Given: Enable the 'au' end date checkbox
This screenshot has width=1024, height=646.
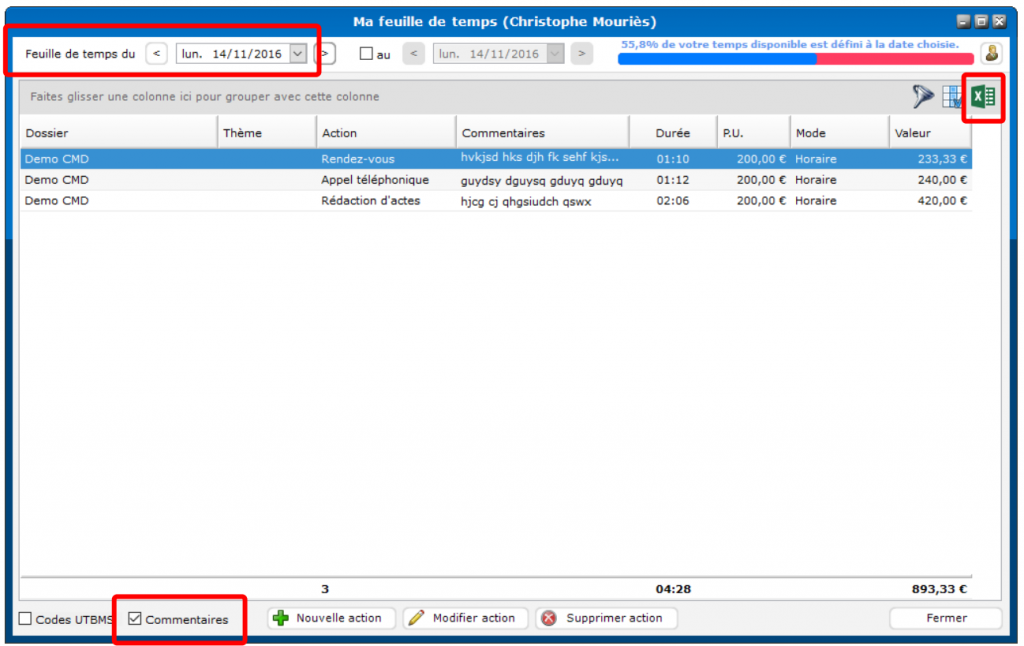Looking at the screenshot, I should (x=366, y=54).
